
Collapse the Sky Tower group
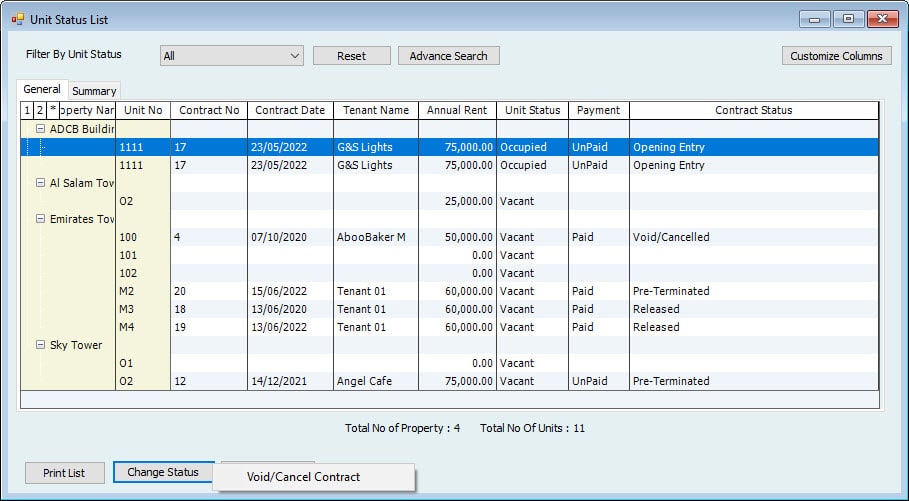coord(40,344)
